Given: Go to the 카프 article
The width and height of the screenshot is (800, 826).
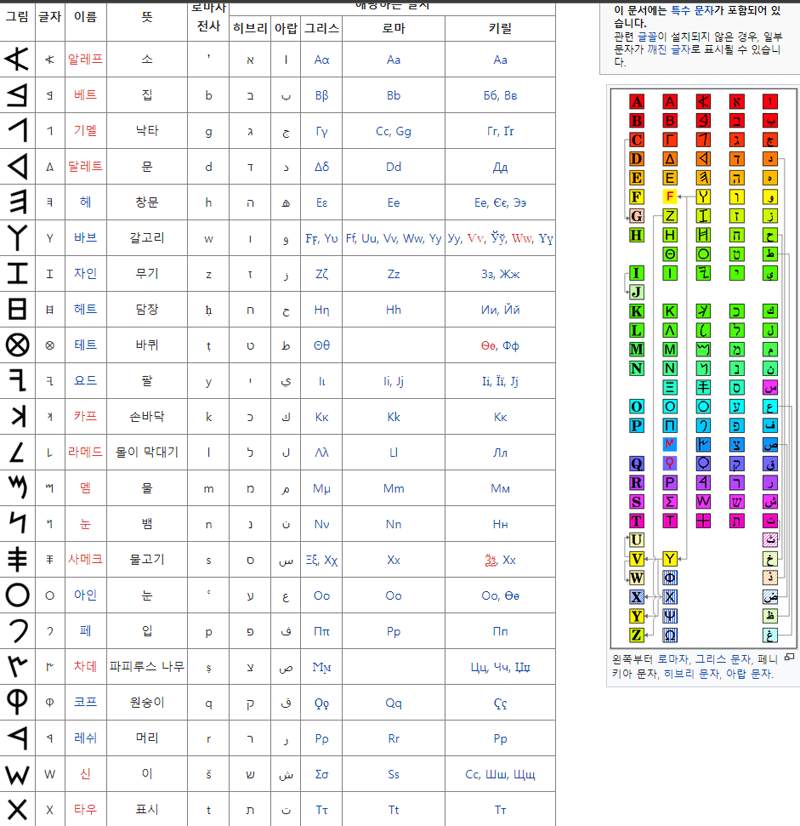Looking at the screenshot, I should coord(85,416).
